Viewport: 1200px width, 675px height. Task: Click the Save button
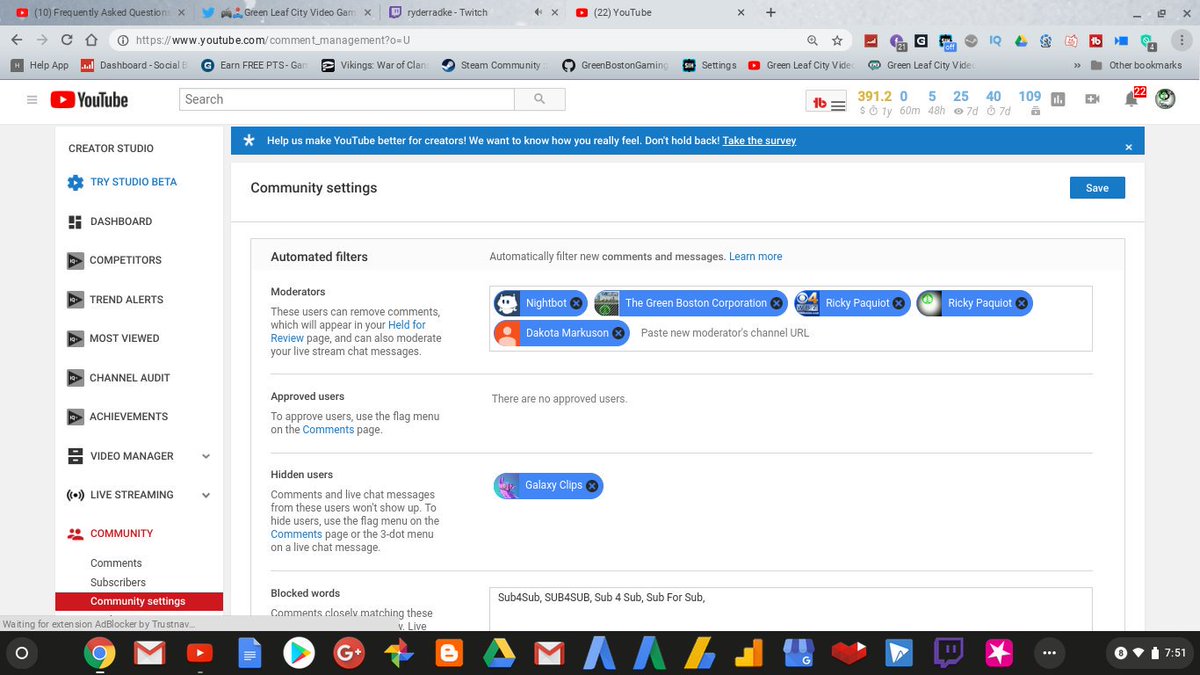[1097, 188]
